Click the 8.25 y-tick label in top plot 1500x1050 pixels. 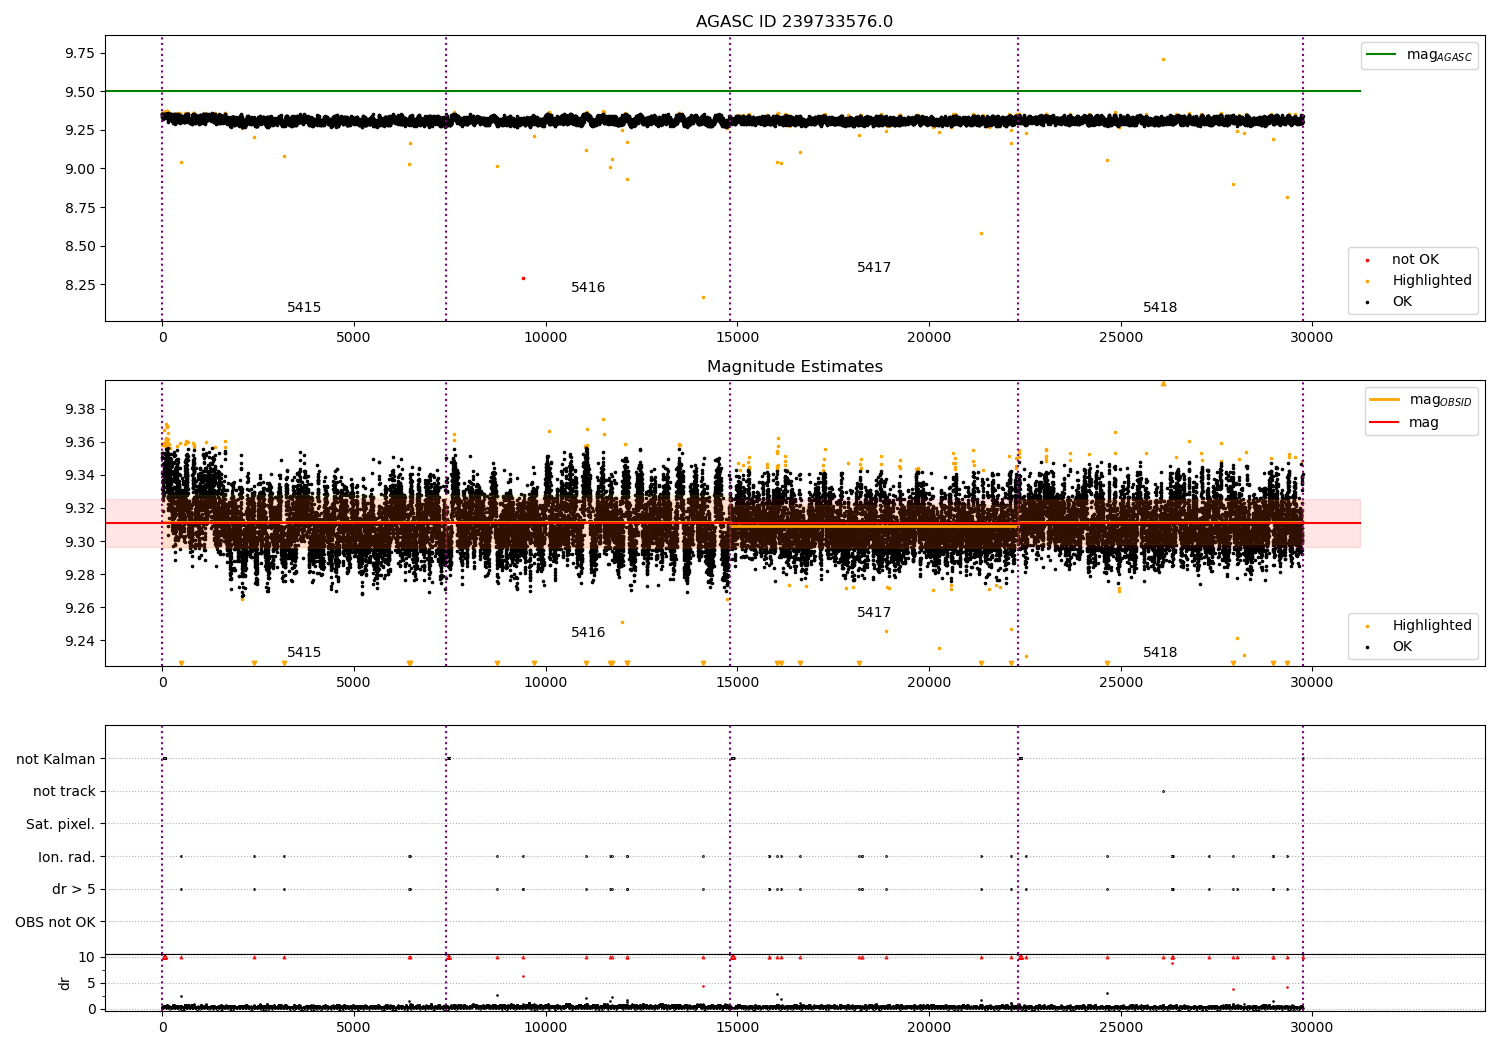pyautogui.click(x=79, y=285)
